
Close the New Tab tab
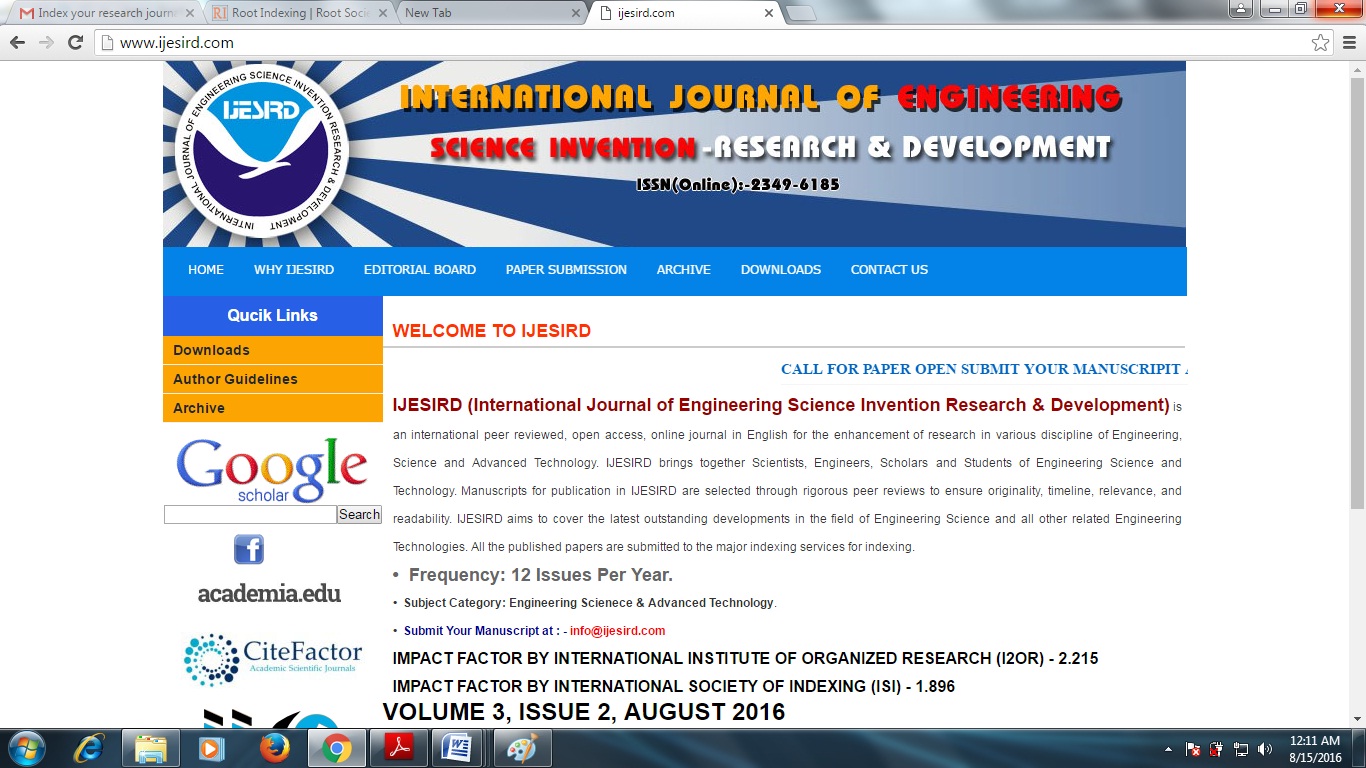575,13
